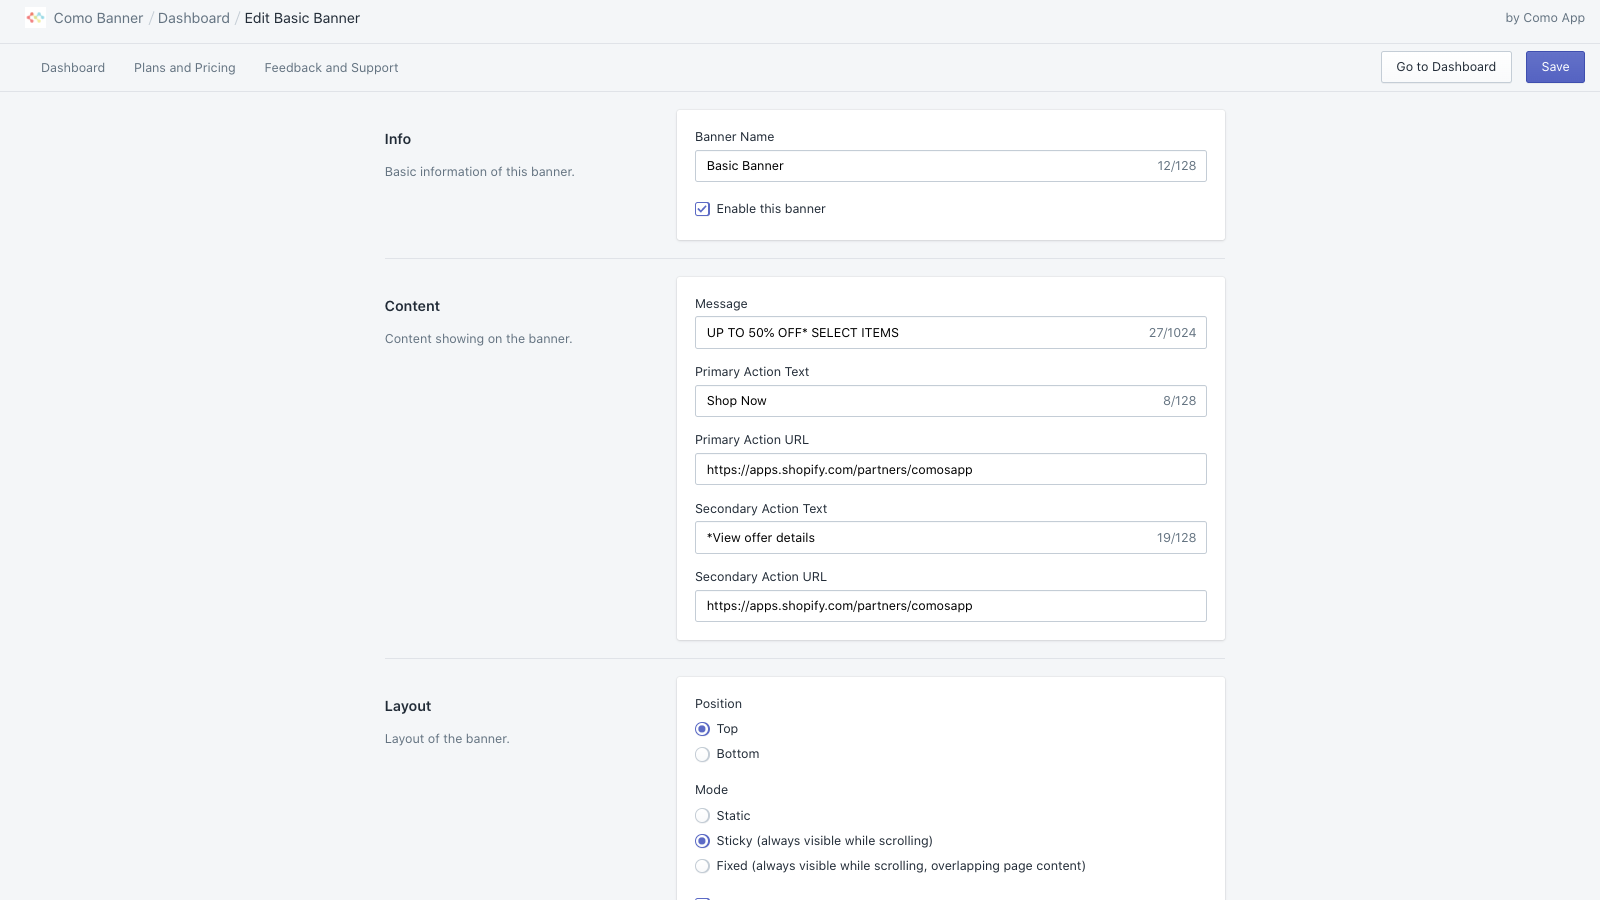Select Top position radio button
The height and width of the screenshot is (900, 1600).
pyautogui.click(x=702, y=729)
